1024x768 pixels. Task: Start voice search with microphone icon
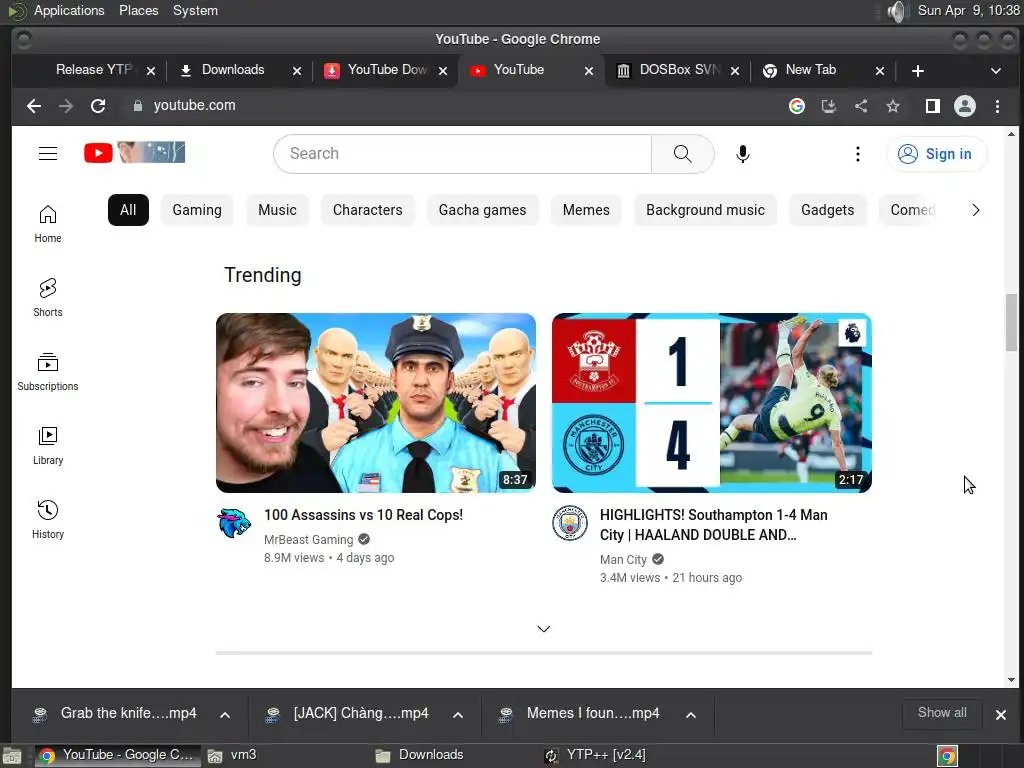743,153
